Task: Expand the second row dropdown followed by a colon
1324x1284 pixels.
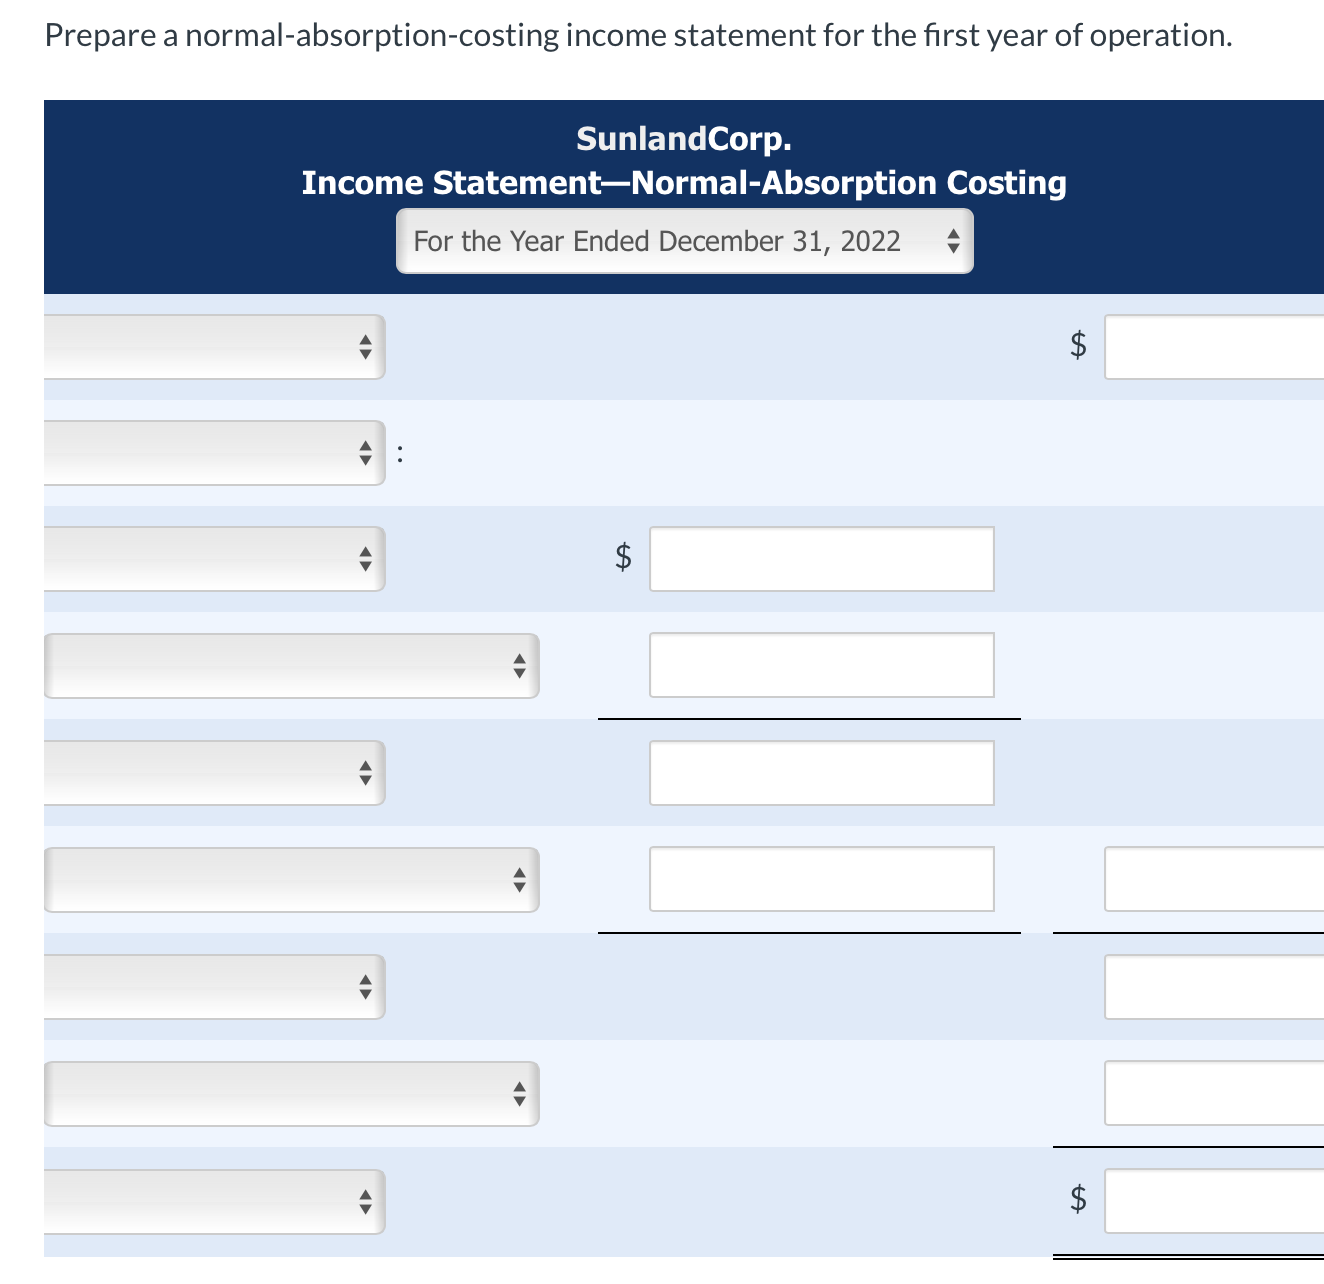Action: point(214,453)
